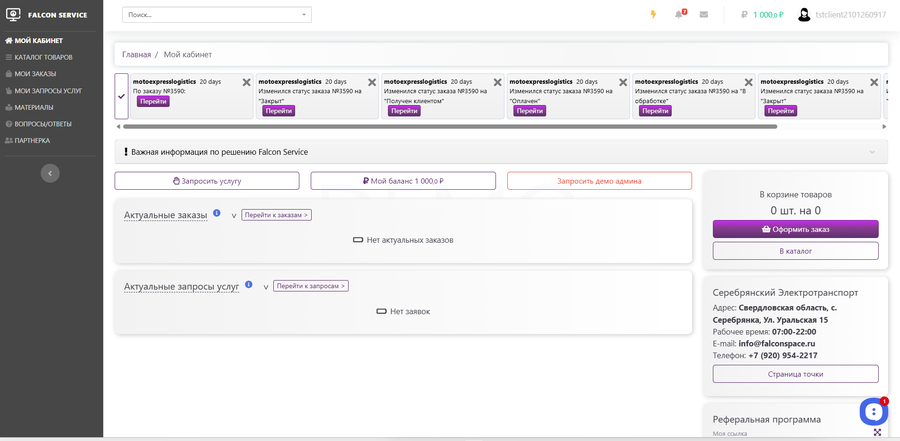Collapse the left sidebar with arrow button
The height and width of the screenshot is (441, 900).
50,173
